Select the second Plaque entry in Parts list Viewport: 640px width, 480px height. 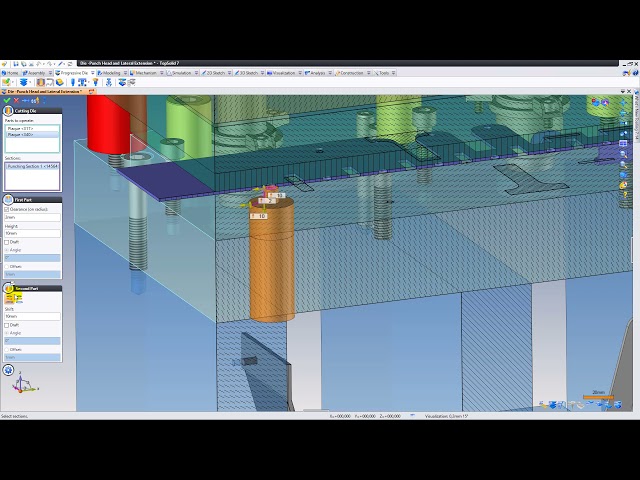click(20, 133)
